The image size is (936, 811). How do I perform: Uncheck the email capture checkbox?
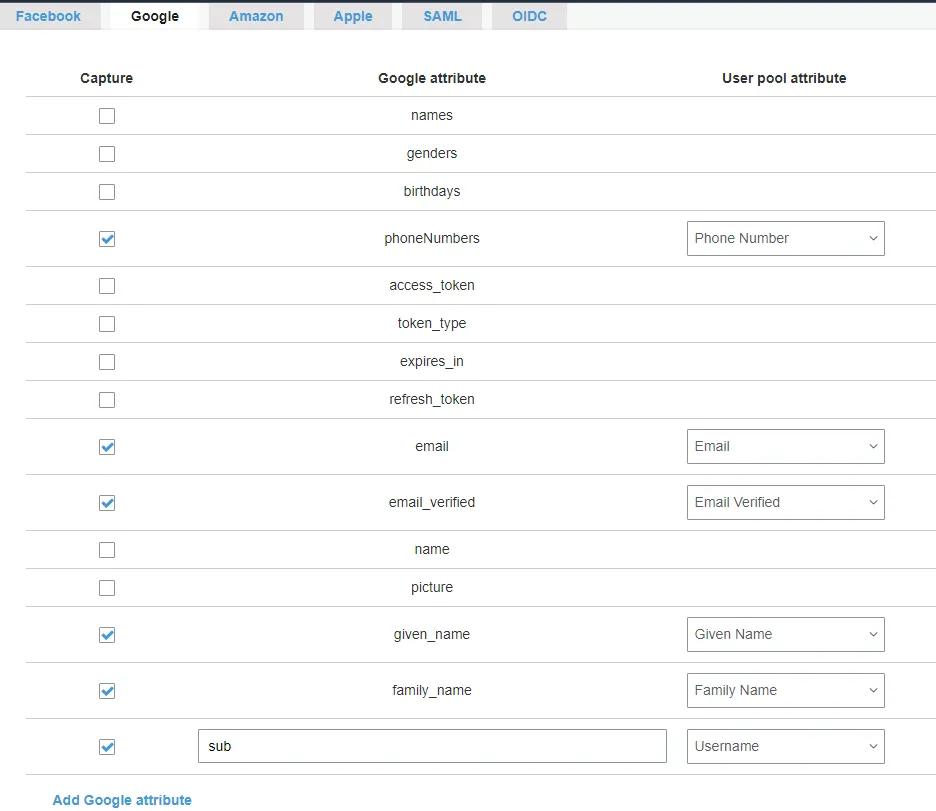107,447
